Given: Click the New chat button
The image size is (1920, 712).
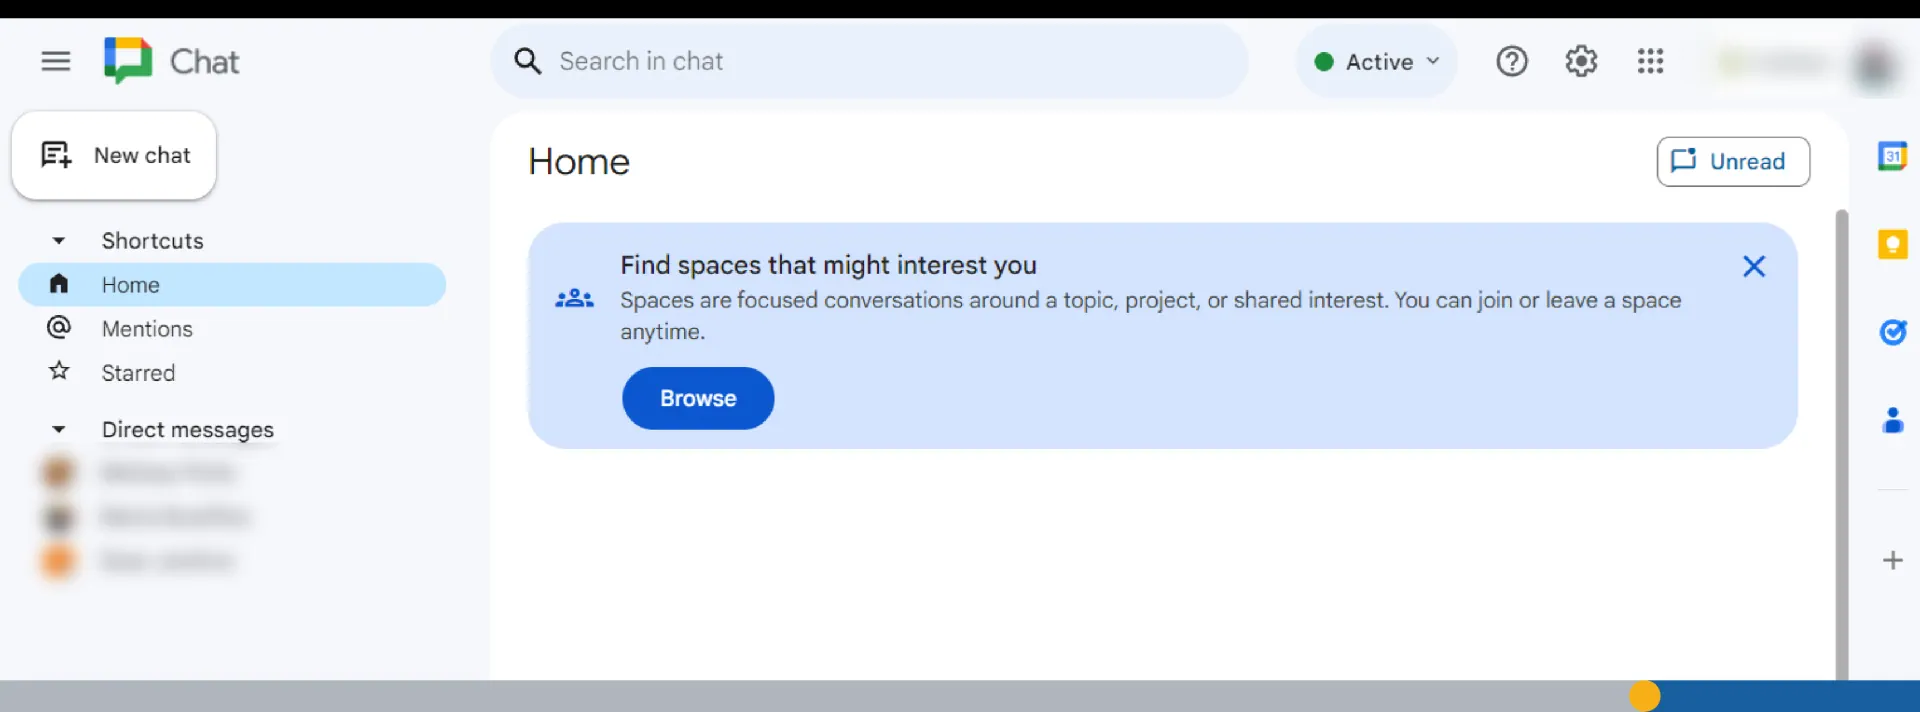Looking at the screenshot, I should coord(115,156).
